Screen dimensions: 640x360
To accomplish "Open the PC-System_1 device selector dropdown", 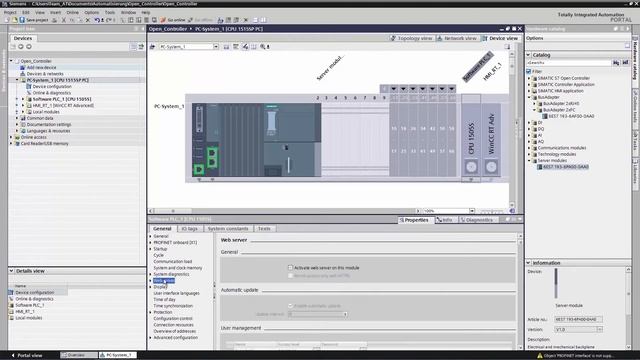I will pyautogui.click(x=216, y=47).
